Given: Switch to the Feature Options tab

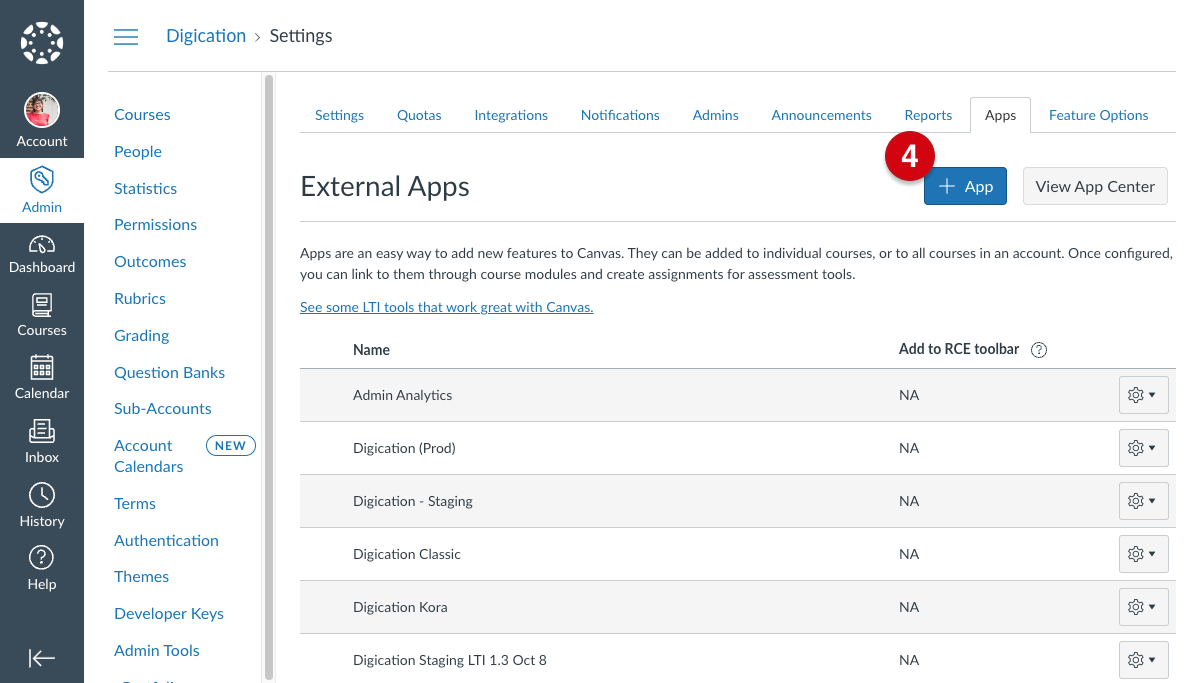Looking at the screenshot, I should [1098, 115].
